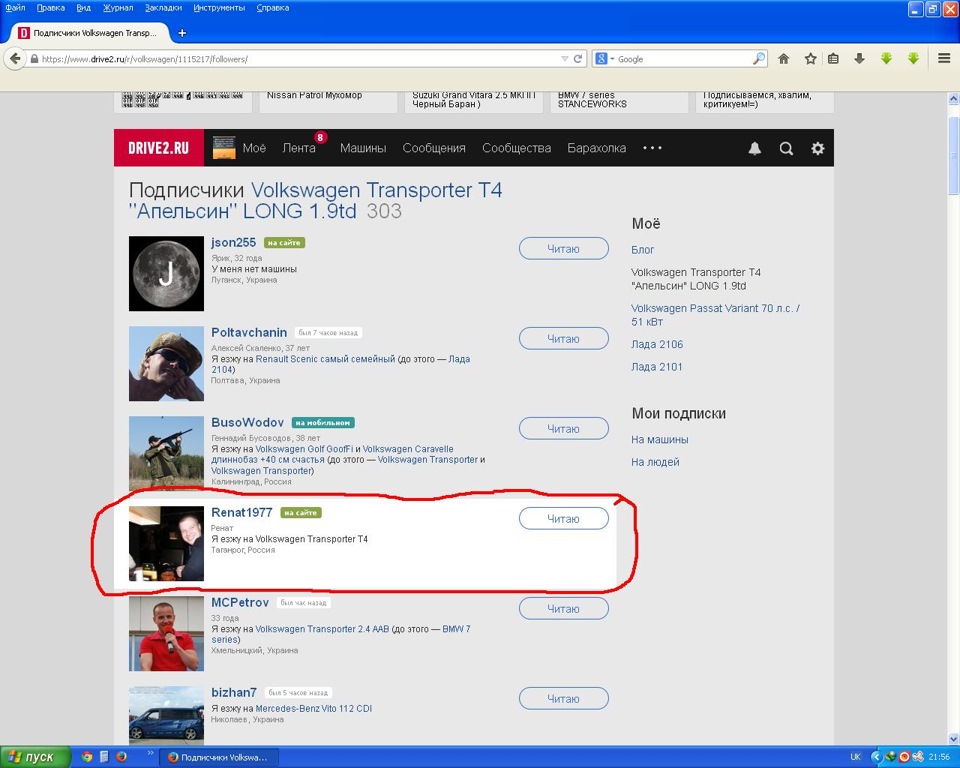This screenshot has width=960, height=768.
Task: Open a new browser tab
Action: click(182, 33)
